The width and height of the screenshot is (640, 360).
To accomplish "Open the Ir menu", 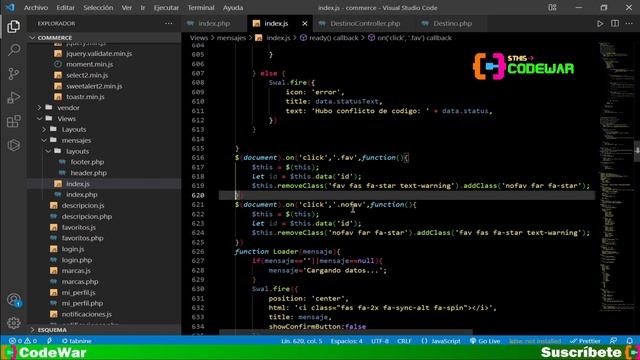I will pos(143,8).
